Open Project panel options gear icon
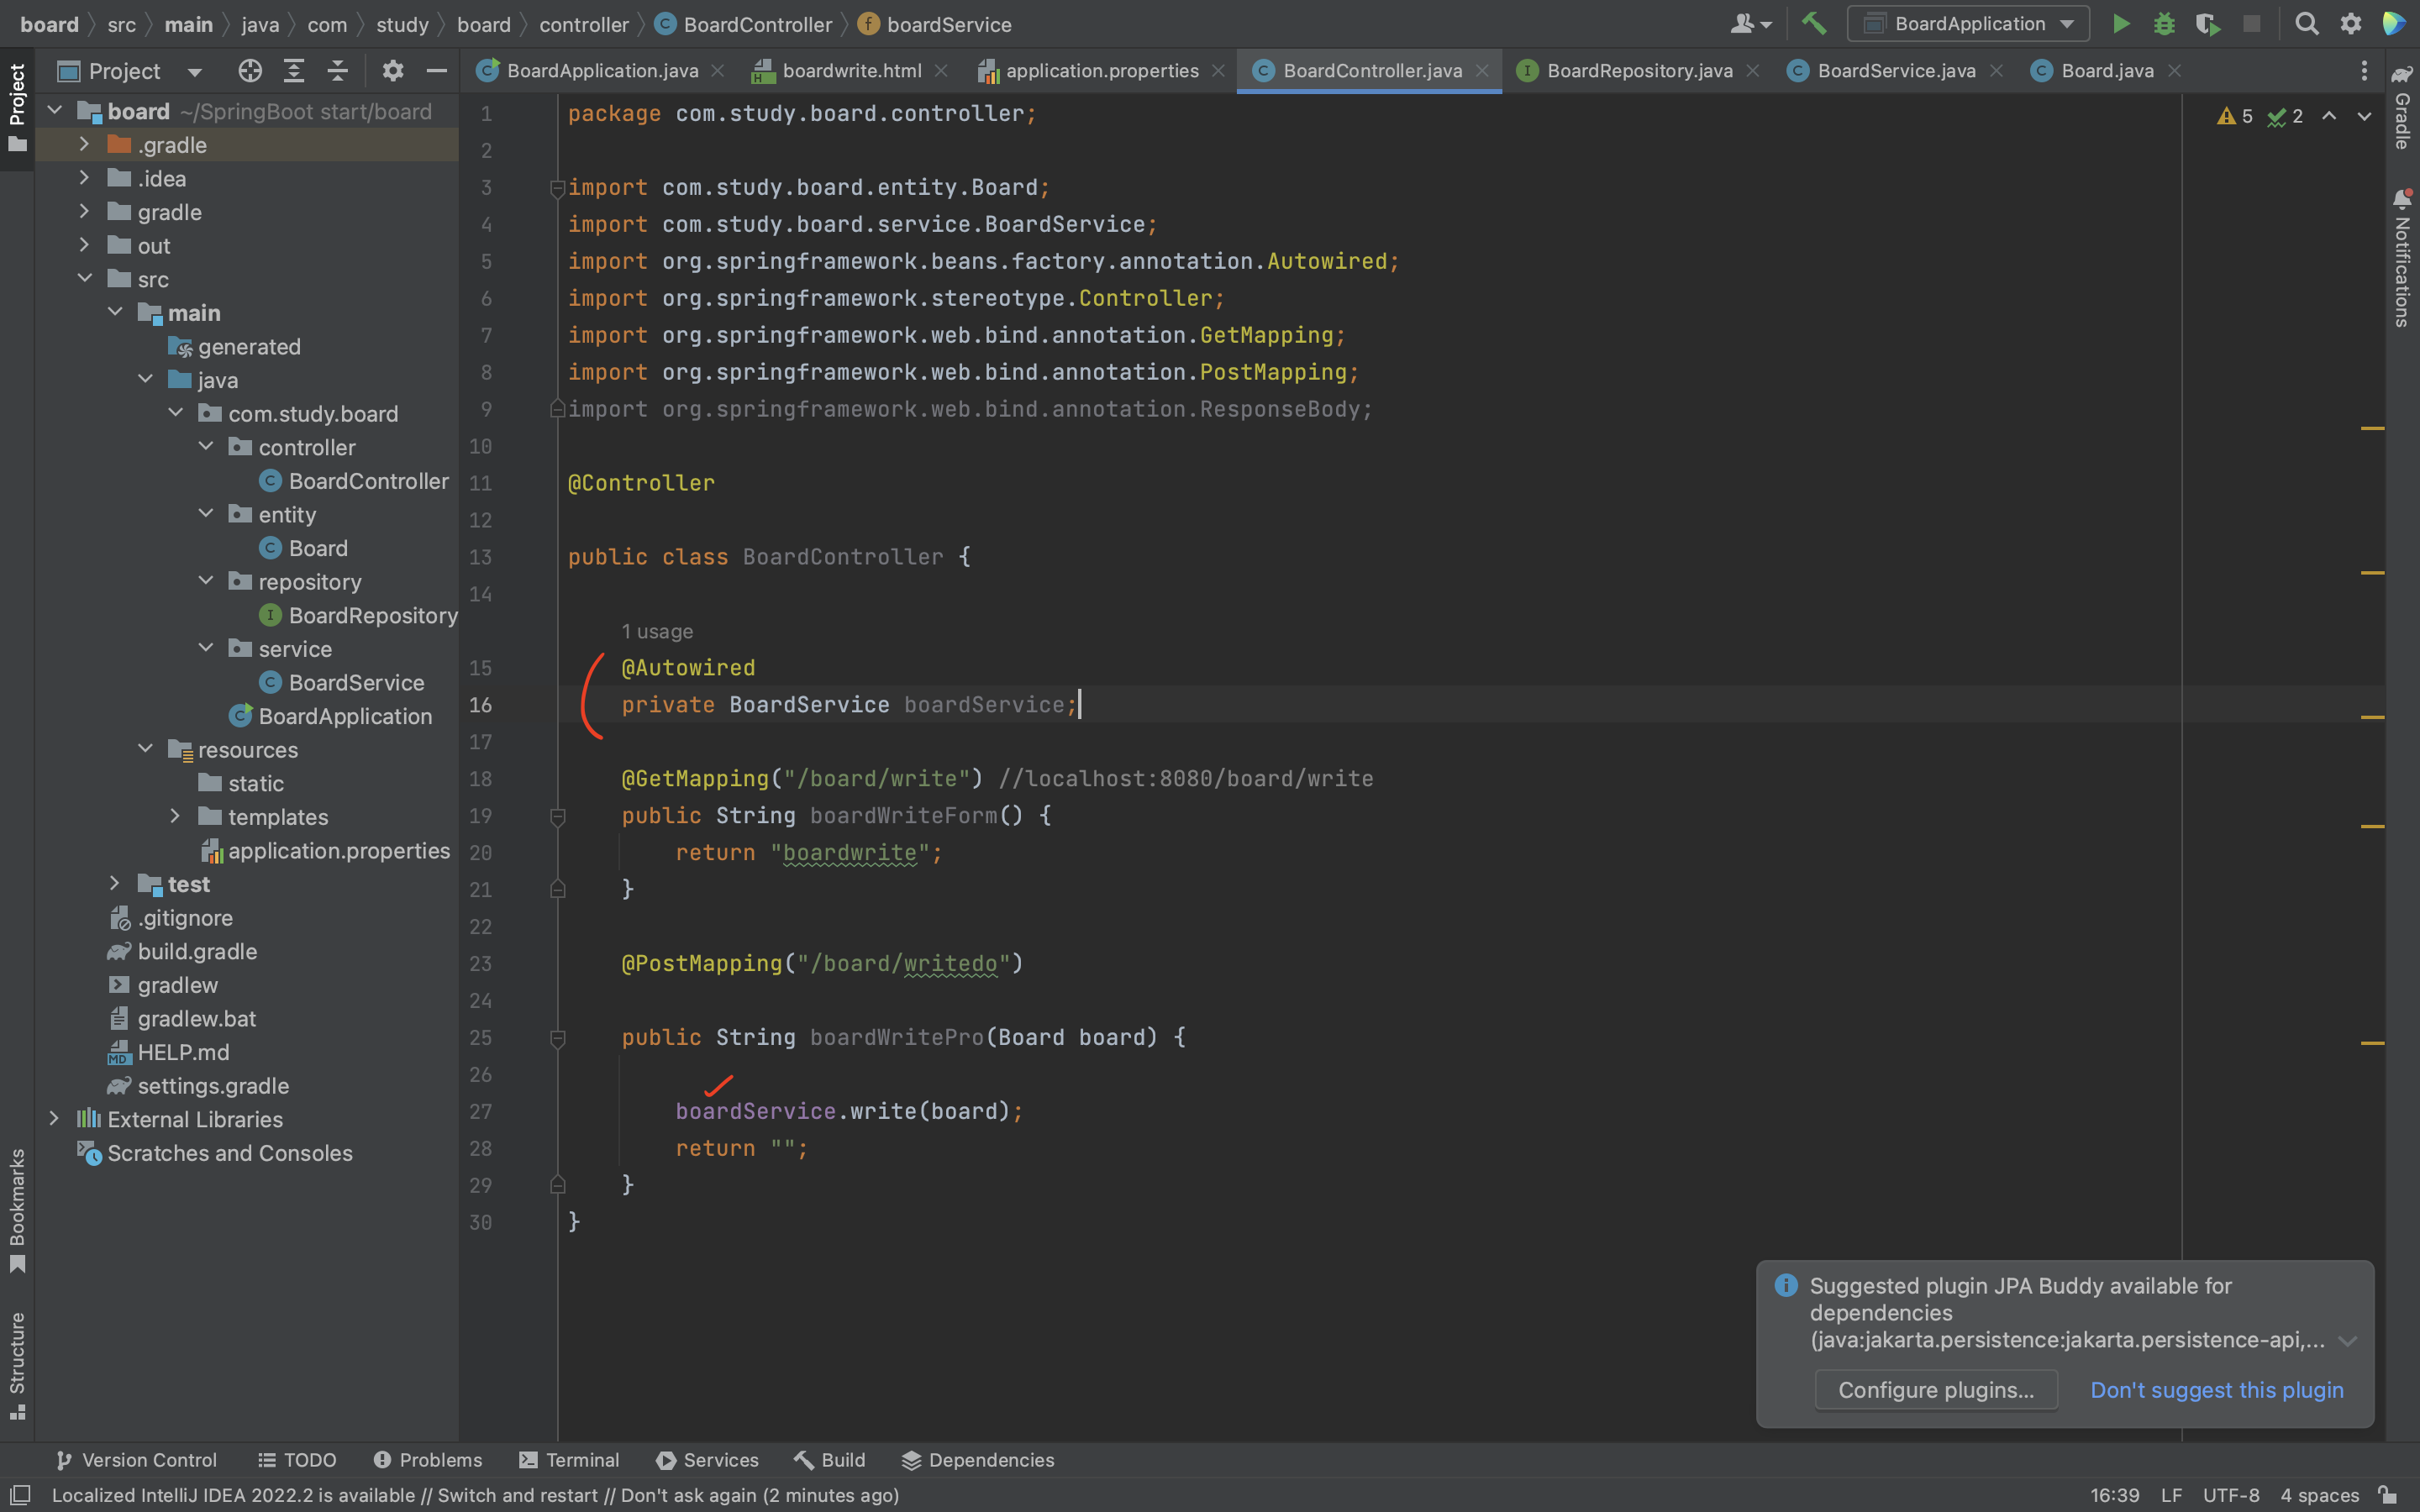The width and height of the screenshot is (2420, 1512). pos(392,71)
